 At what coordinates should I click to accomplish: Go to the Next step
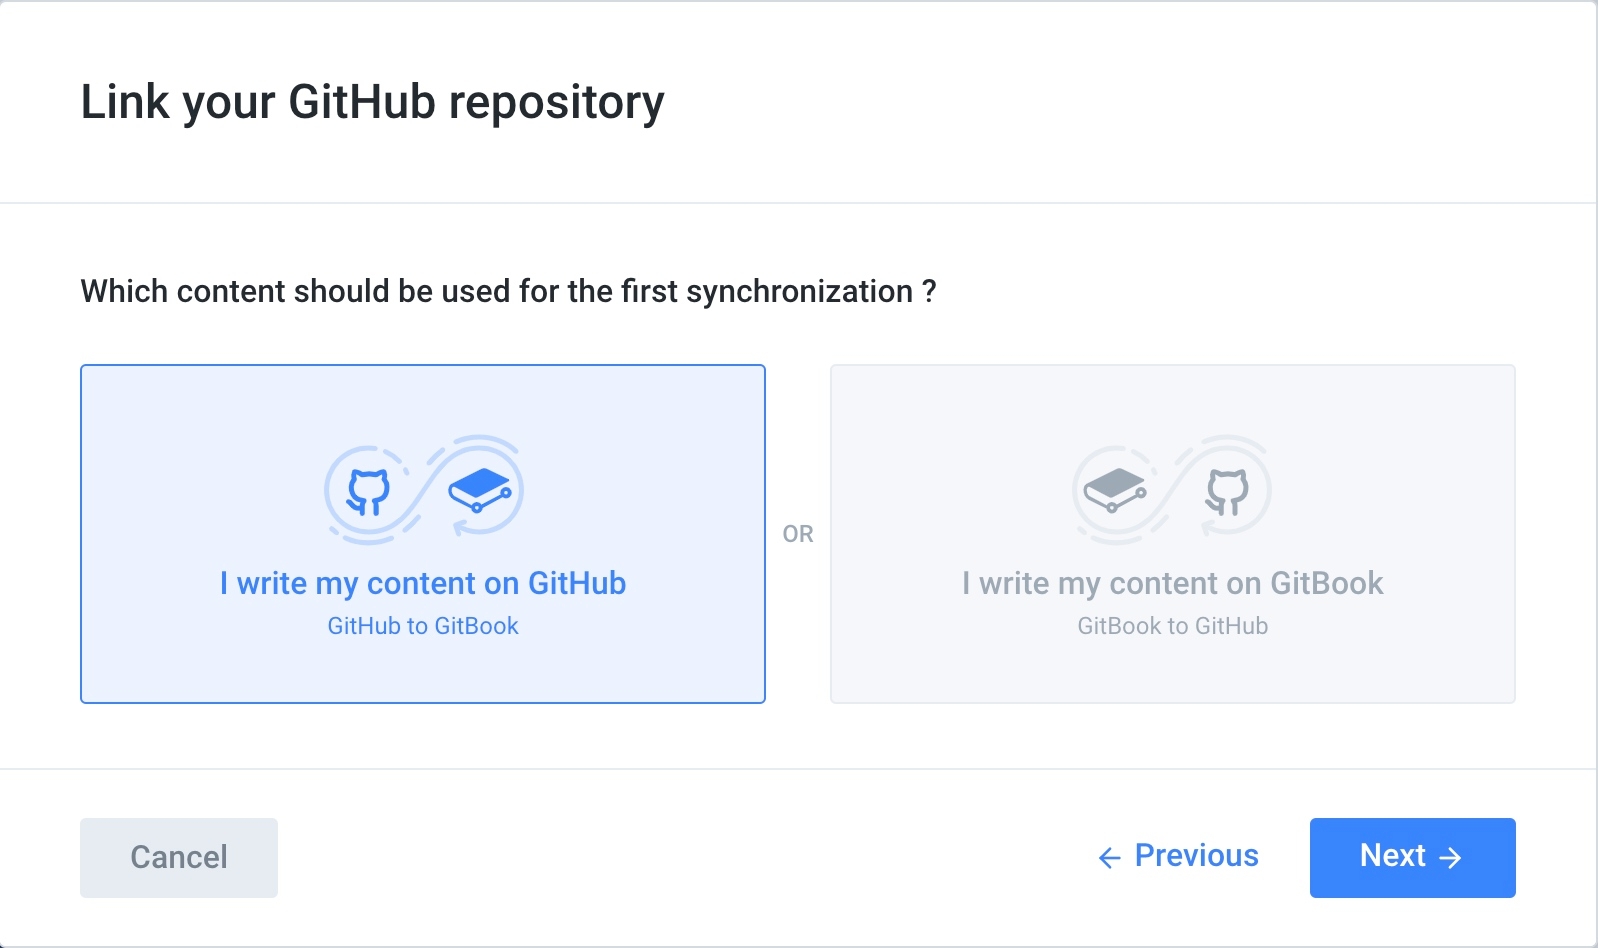click(1412, 857)
